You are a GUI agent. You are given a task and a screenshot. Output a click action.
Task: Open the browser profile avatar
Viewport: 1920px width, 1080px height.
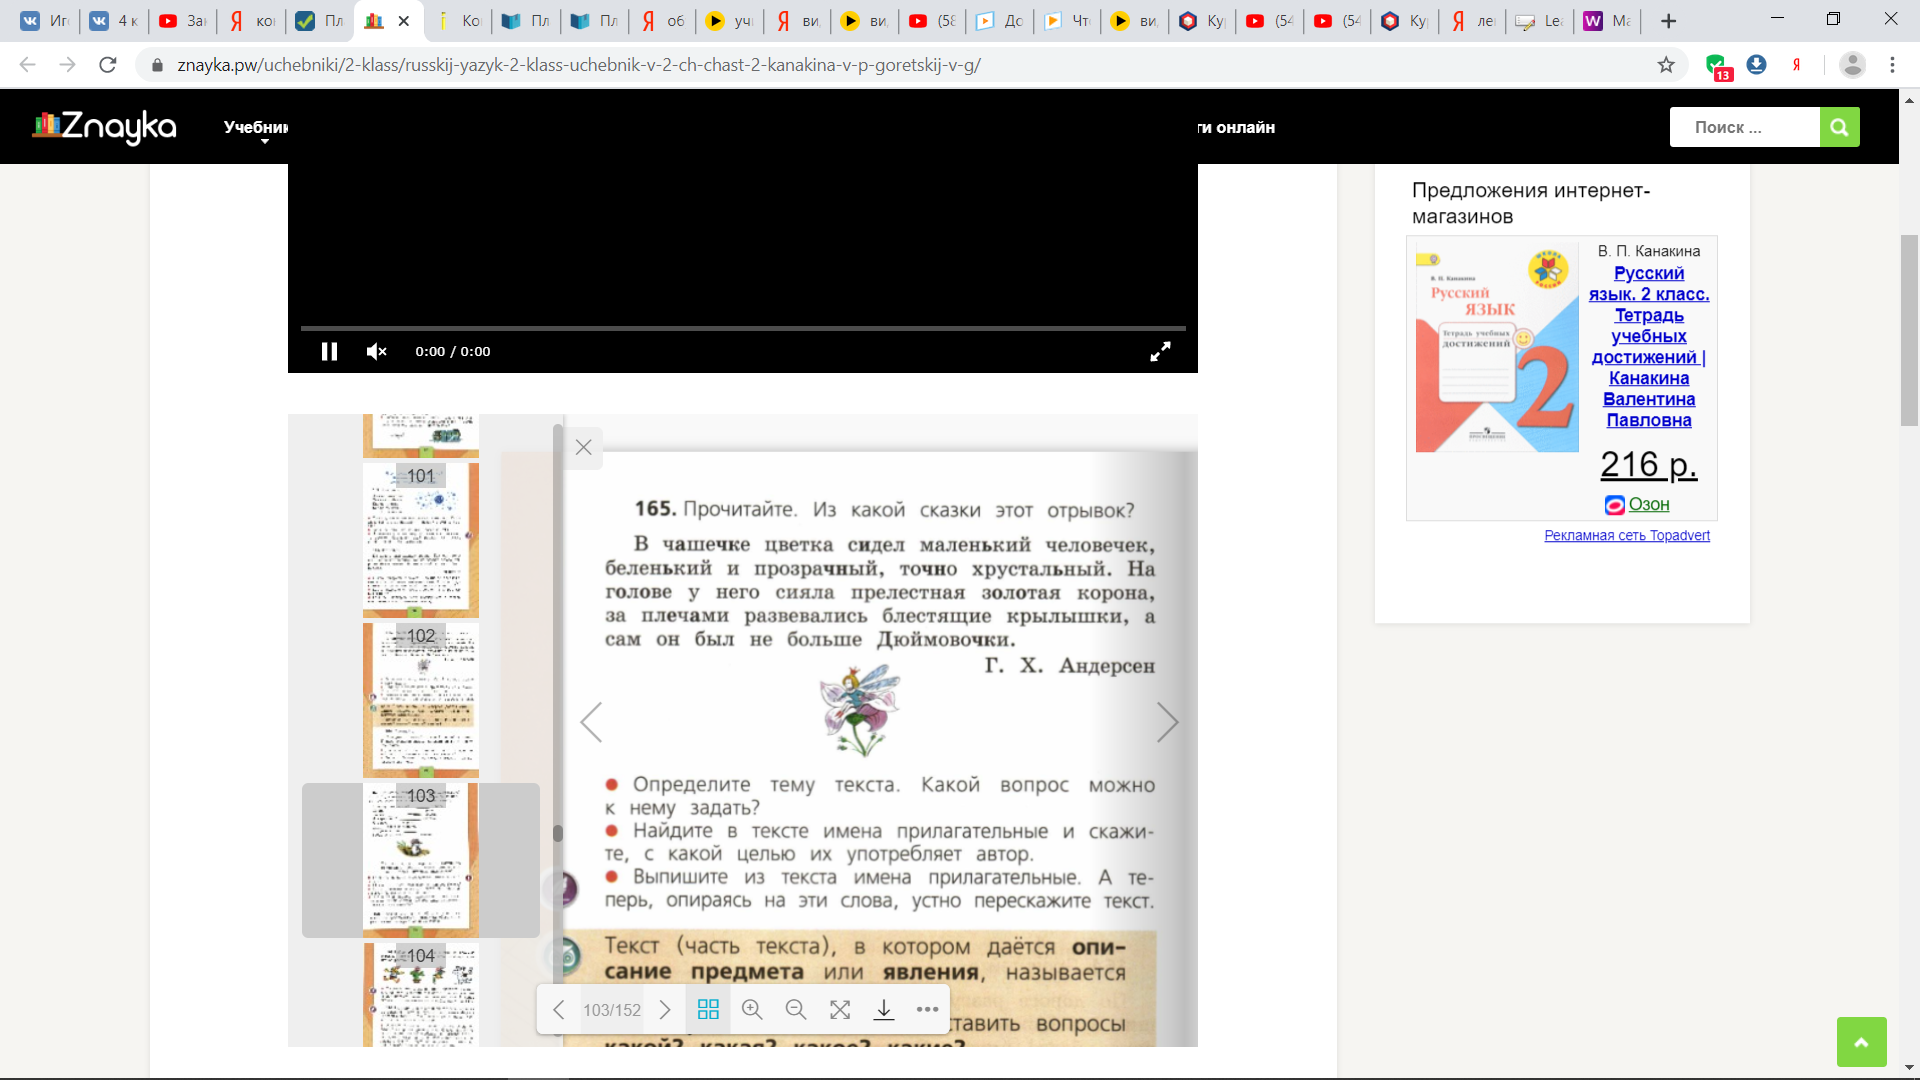(x=1852, y=65)
